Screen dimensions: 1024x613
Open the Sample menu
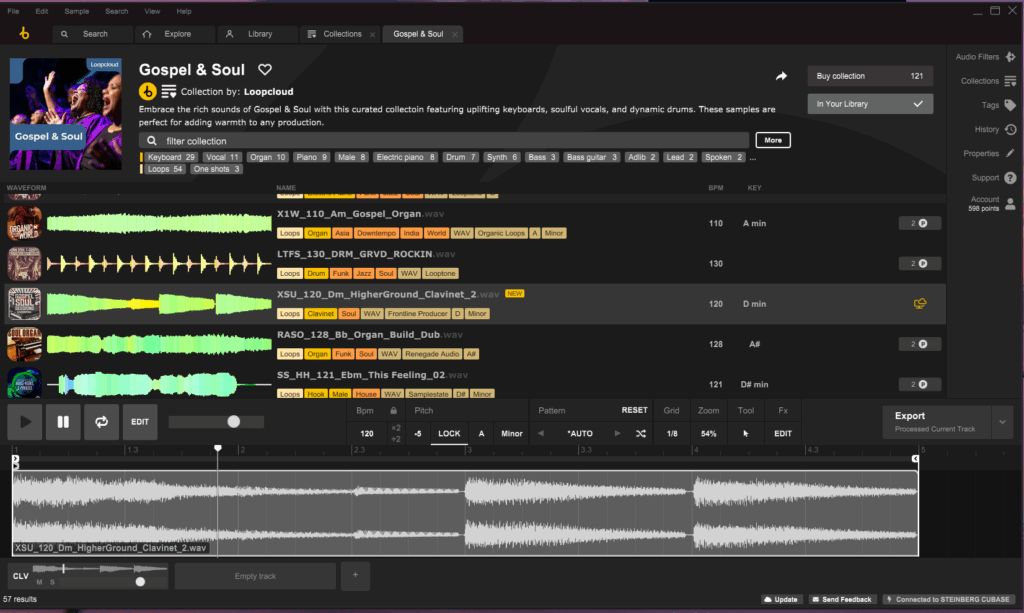(76, 11)
